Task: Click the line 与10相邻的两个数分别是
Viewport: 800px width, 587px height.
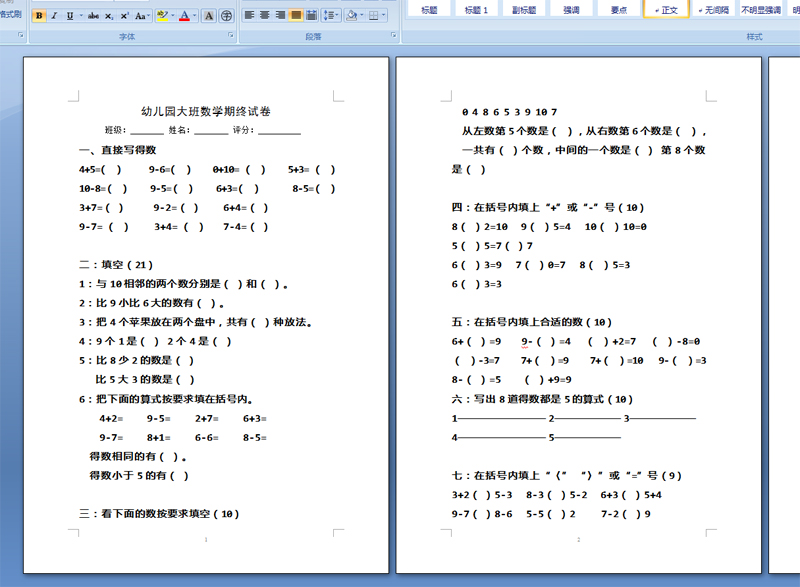Action: tap(183, 284)
